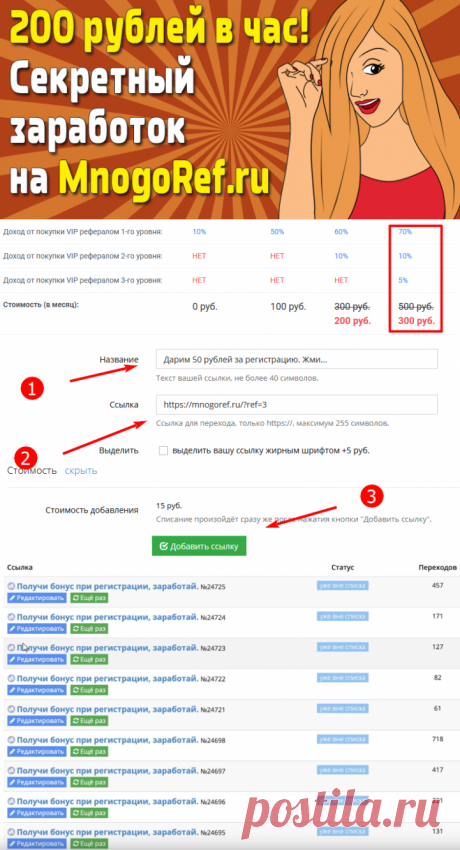Click 'Ещё раз' for link №24697
The width and height of the screenshot is (460, 850).
click(89, 782)
